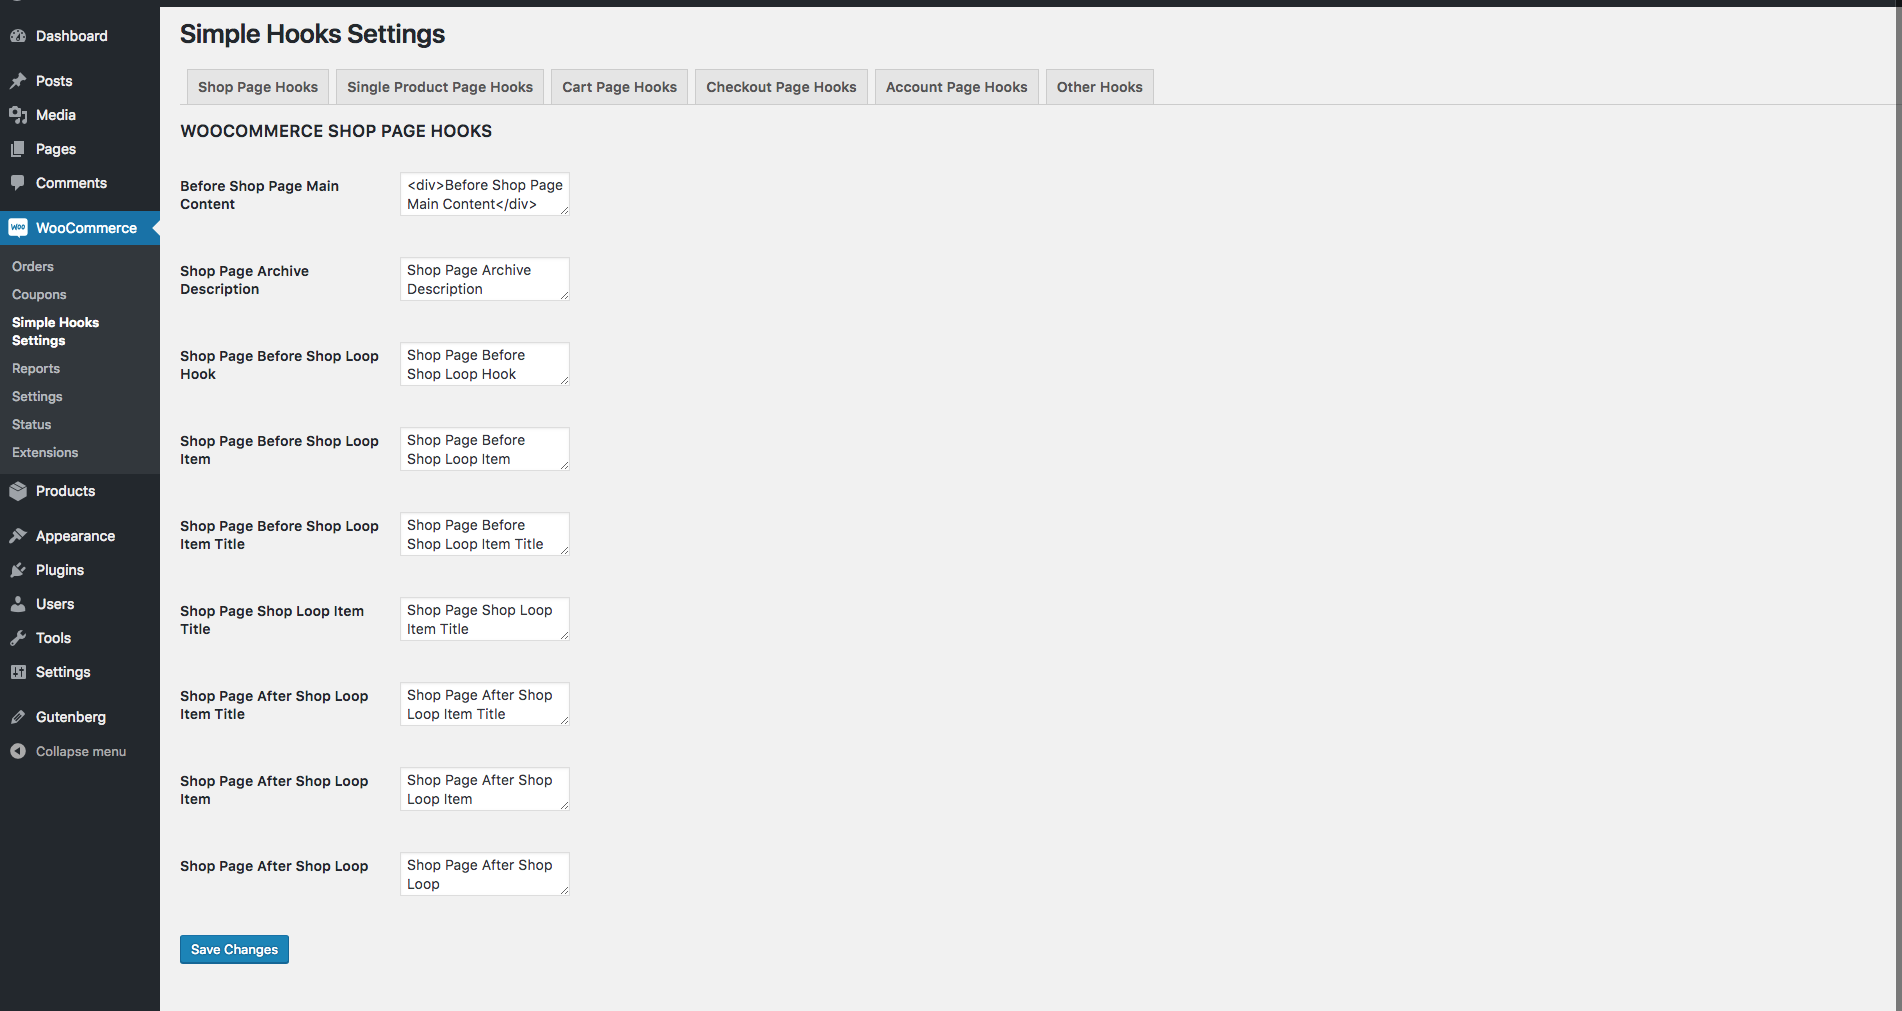The image size is (1902, 1011).
Task: Click the Products box icon
Action: coord(18,491)
